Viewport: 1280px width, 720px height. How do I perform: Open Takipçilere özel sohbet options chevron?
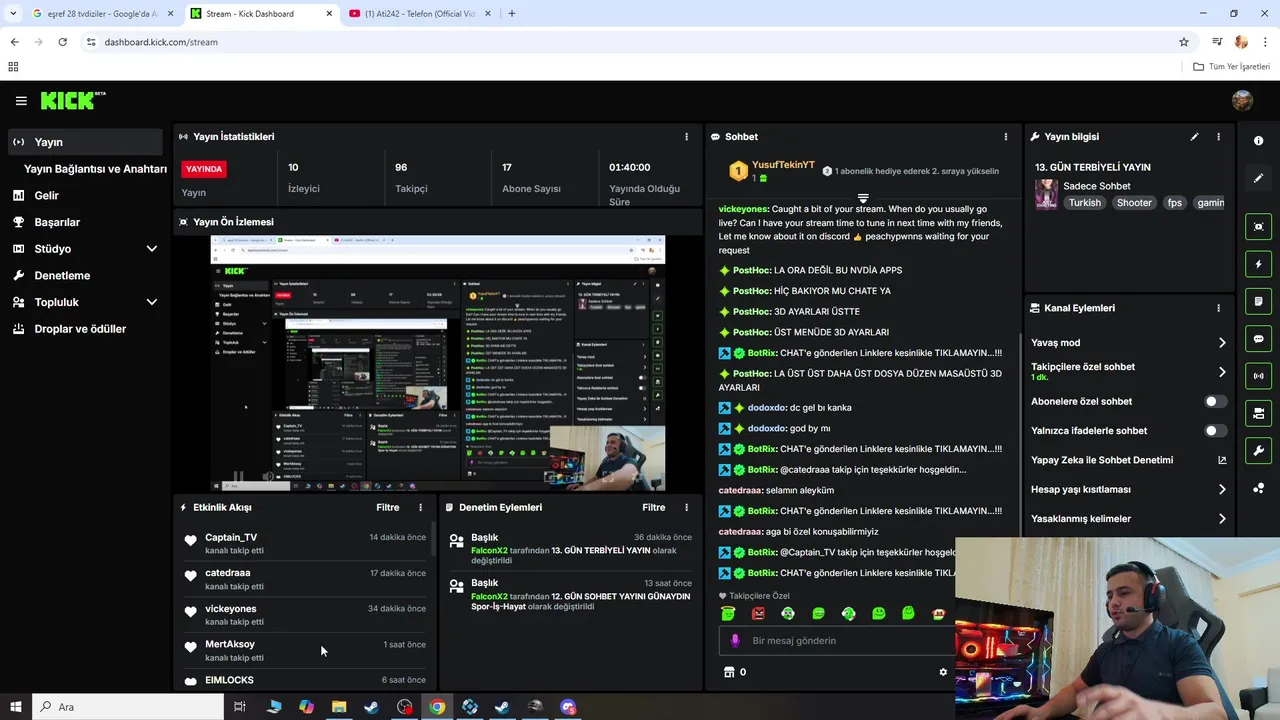pos(1221,372)
